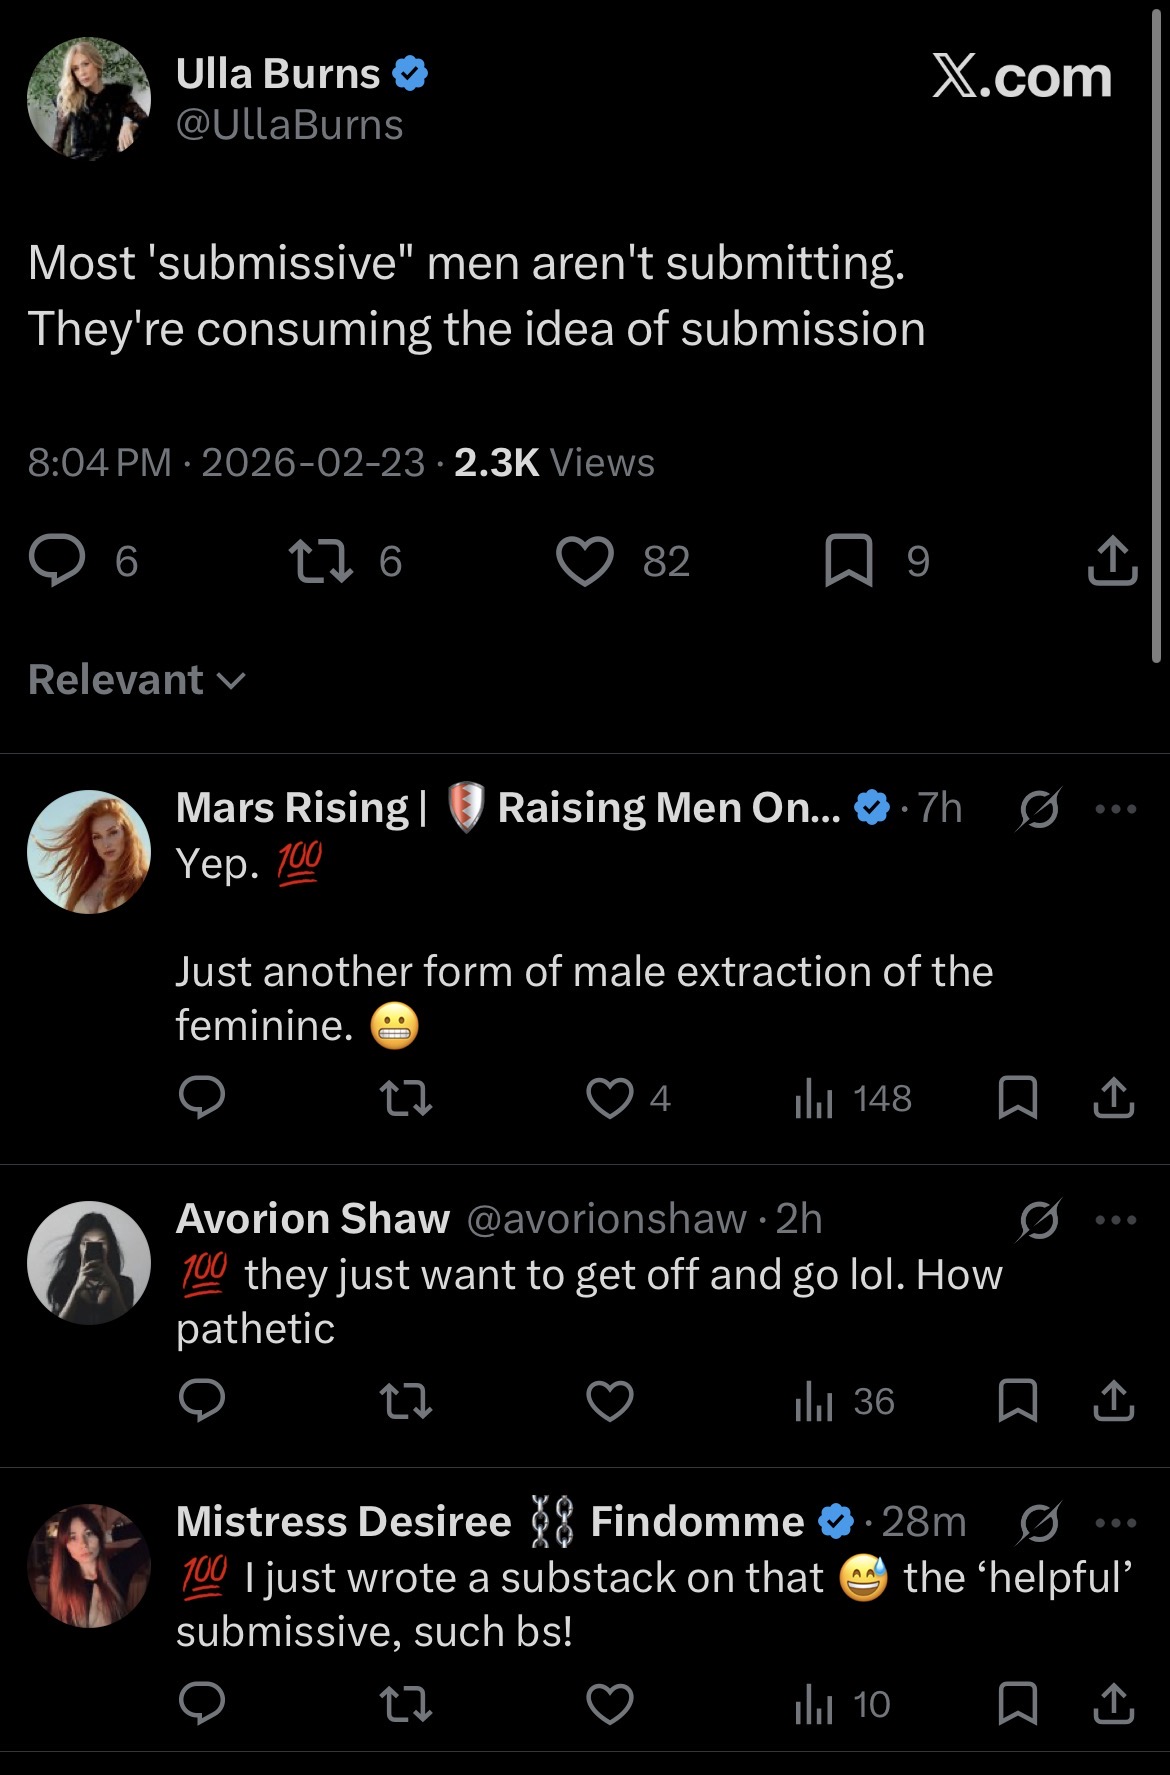Viewport: 1170px width, 1775px height.
Task: Open Ulla Burns' profile picture
Action: [89, 99]
